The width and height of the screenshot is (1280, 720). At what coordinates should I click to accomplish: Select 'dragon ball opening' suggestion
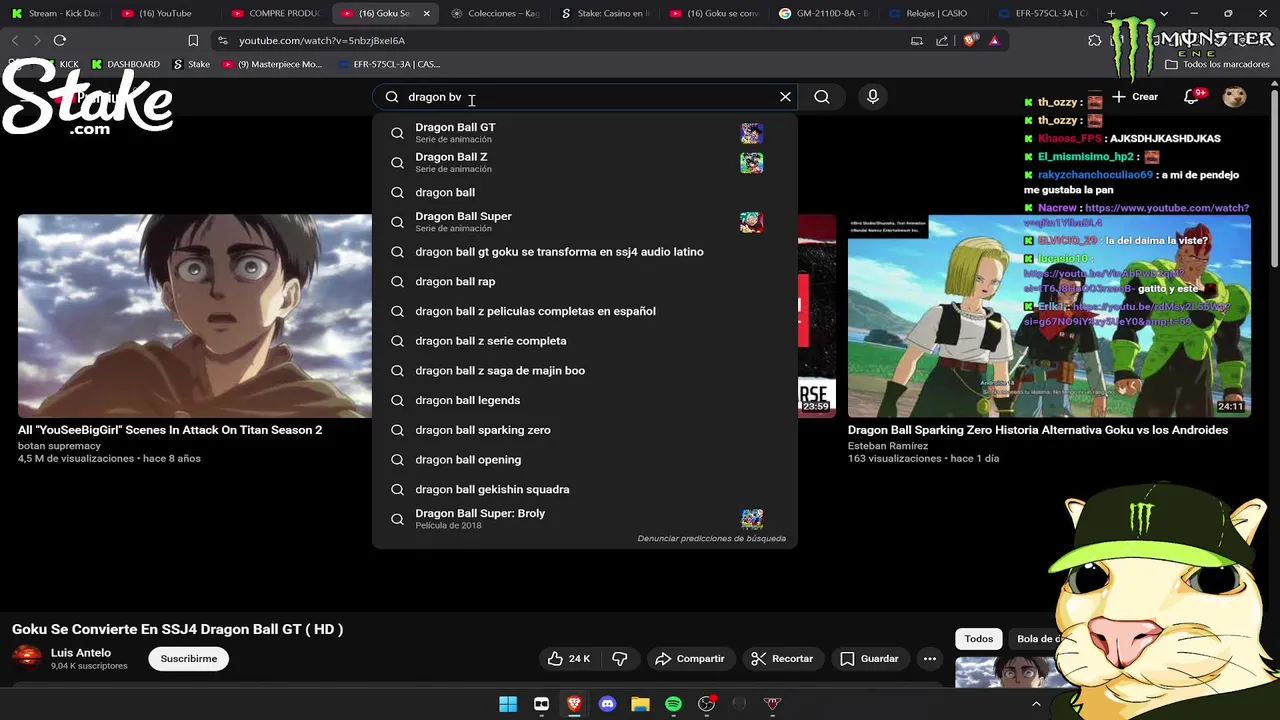pos(585,460)
